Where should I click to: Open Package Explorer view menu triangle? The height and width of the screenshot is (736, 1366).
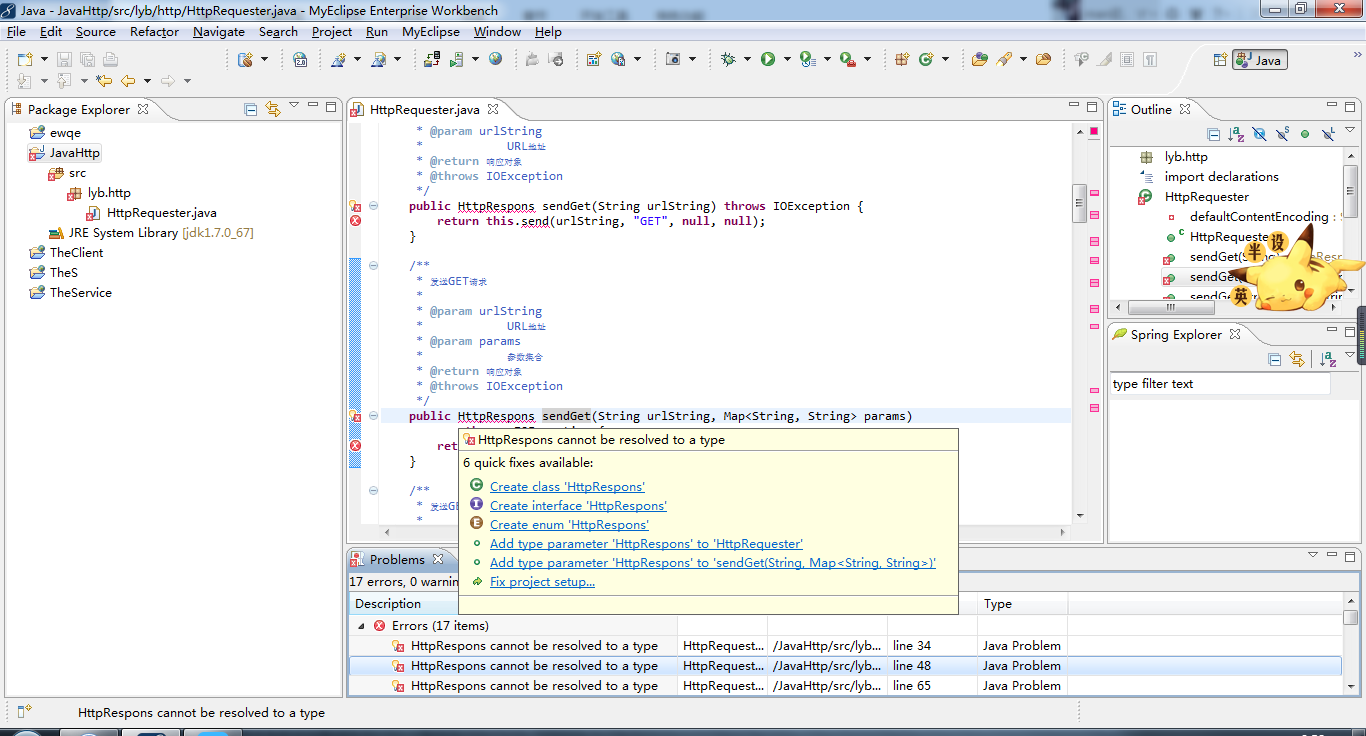[x=294, y=105]
